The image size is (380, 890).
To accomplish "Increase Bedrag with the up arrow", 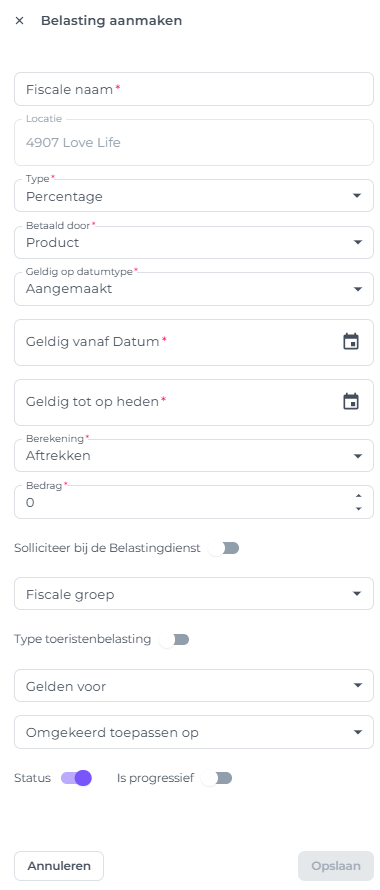I will [x=358, y=496].
